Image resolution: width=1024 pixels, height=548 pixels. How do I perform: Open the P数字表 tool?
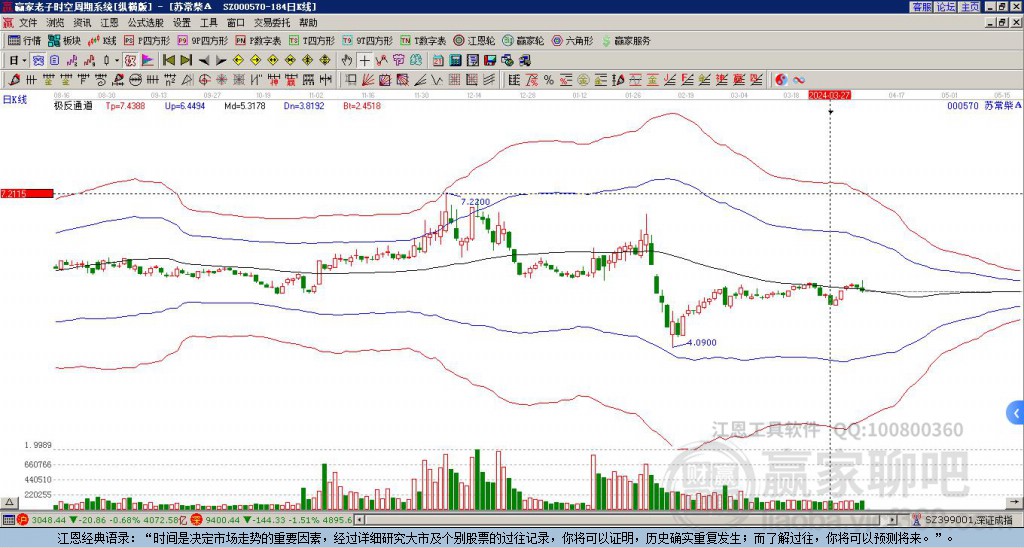[258, 40]
